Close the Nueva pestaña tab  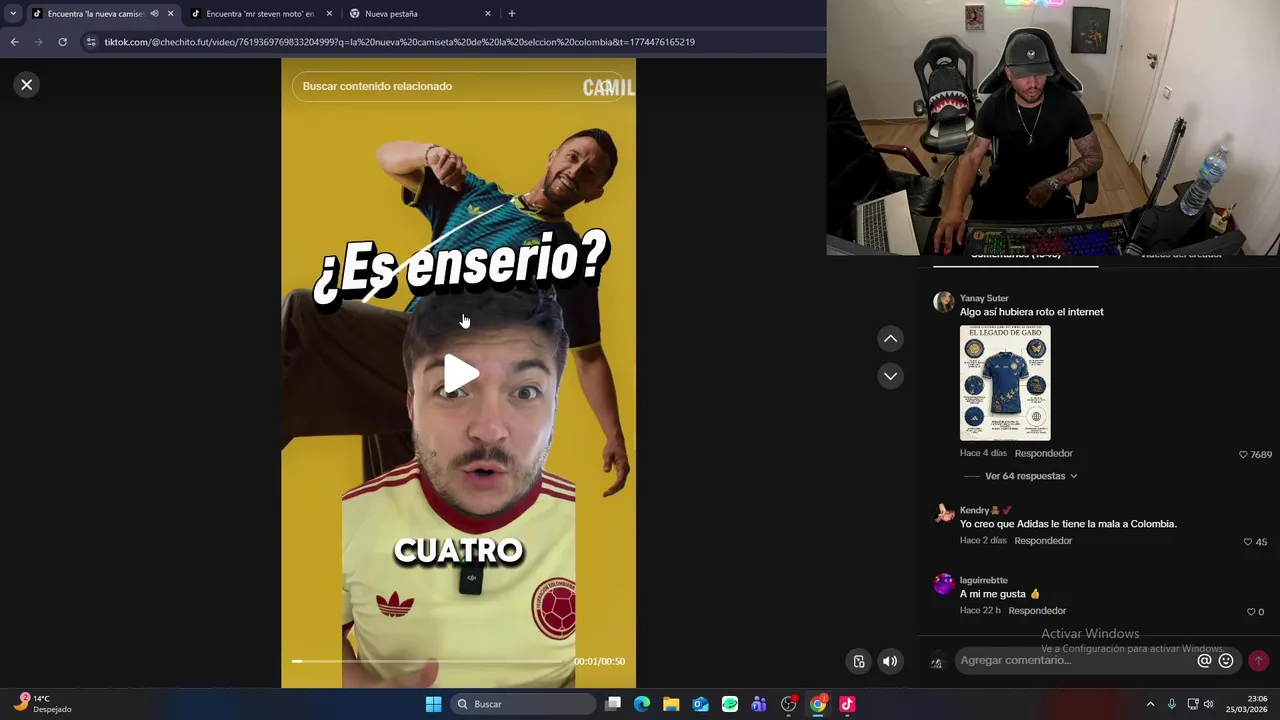pos(488,14)
